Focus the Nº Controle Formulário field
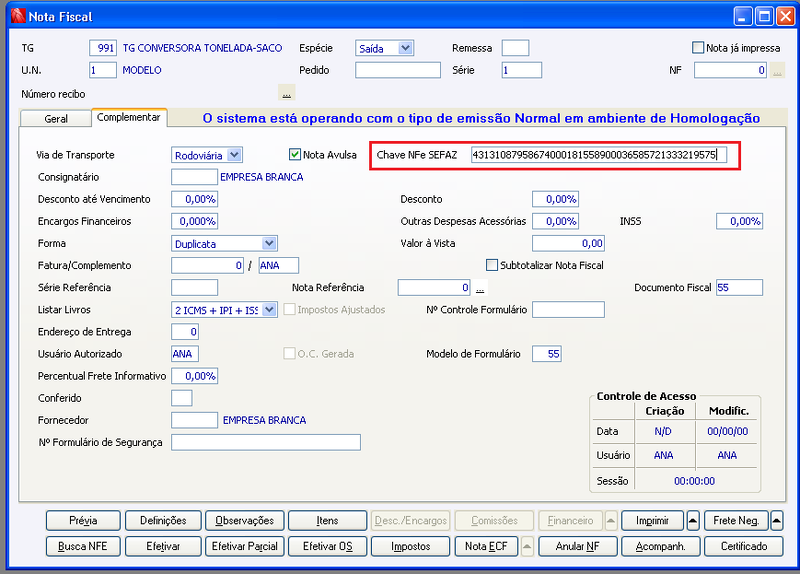This screenshot has height=574, width=800. (x=568, y=309)
